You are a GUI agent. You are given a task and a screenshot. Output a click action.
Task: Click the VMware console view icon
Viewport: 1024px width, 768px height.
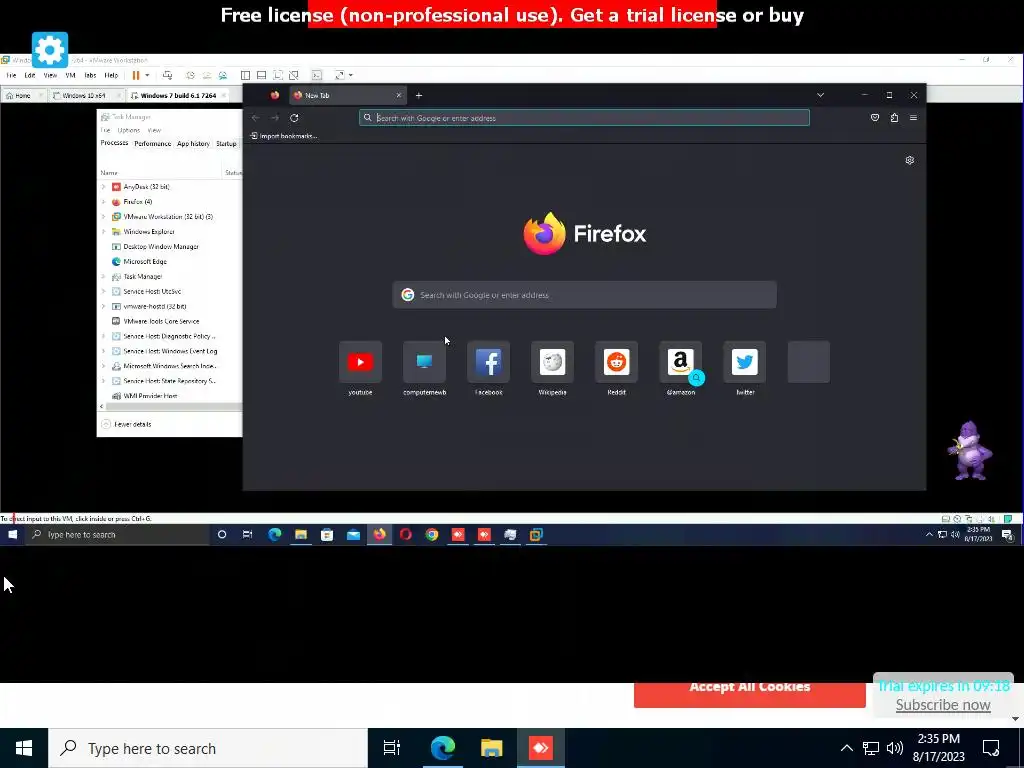317,76
